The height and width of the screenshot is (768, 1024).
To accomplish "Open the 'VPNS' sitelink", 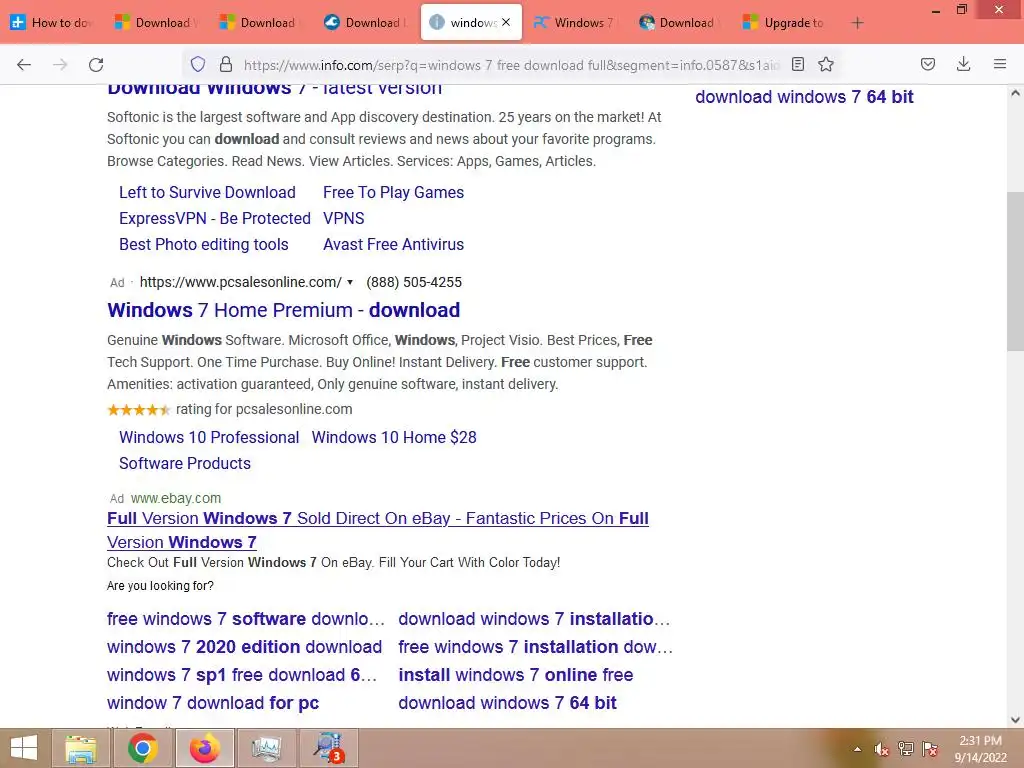I will [344, 219].
